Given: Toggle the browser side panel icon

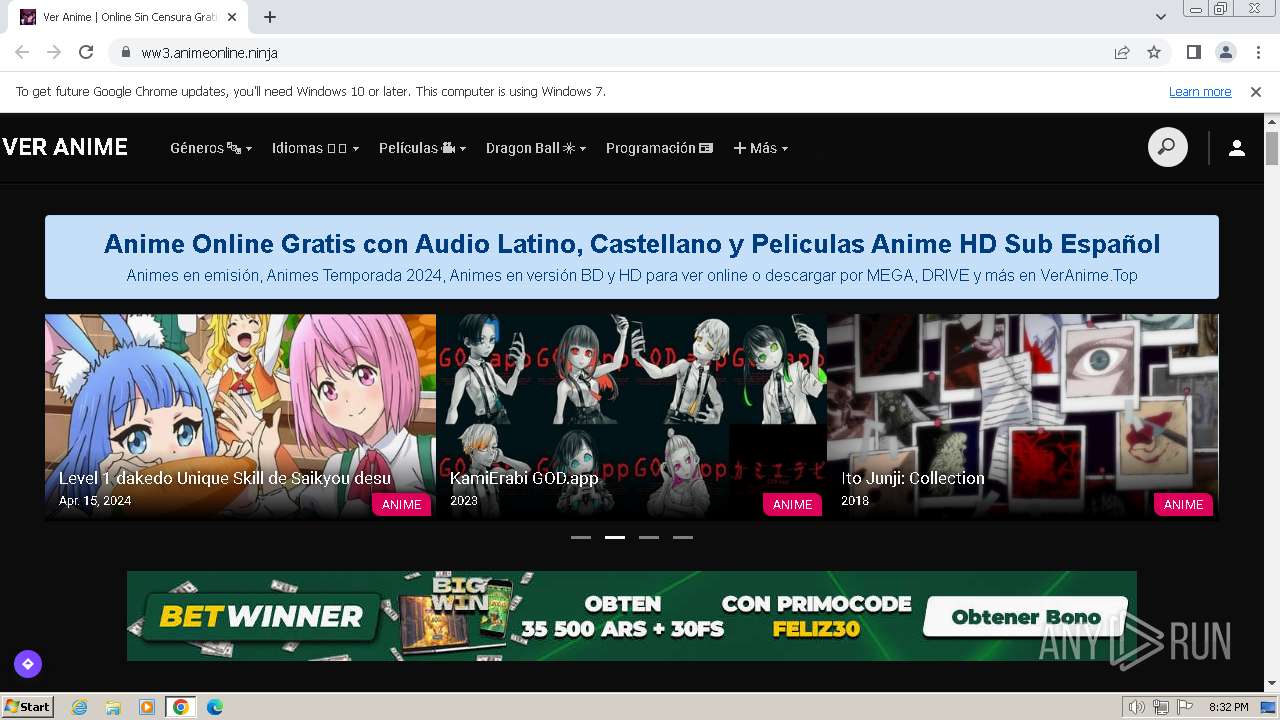Looking at the screenshot, I should point(1193,52).
